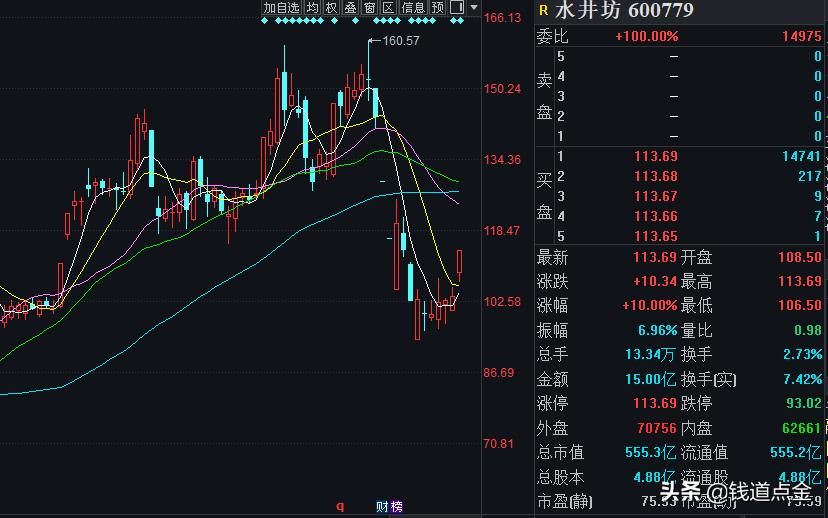Select bid level 5 price 113.65
The height and width of the screenshot is (518, 828).
coord(655,236)
